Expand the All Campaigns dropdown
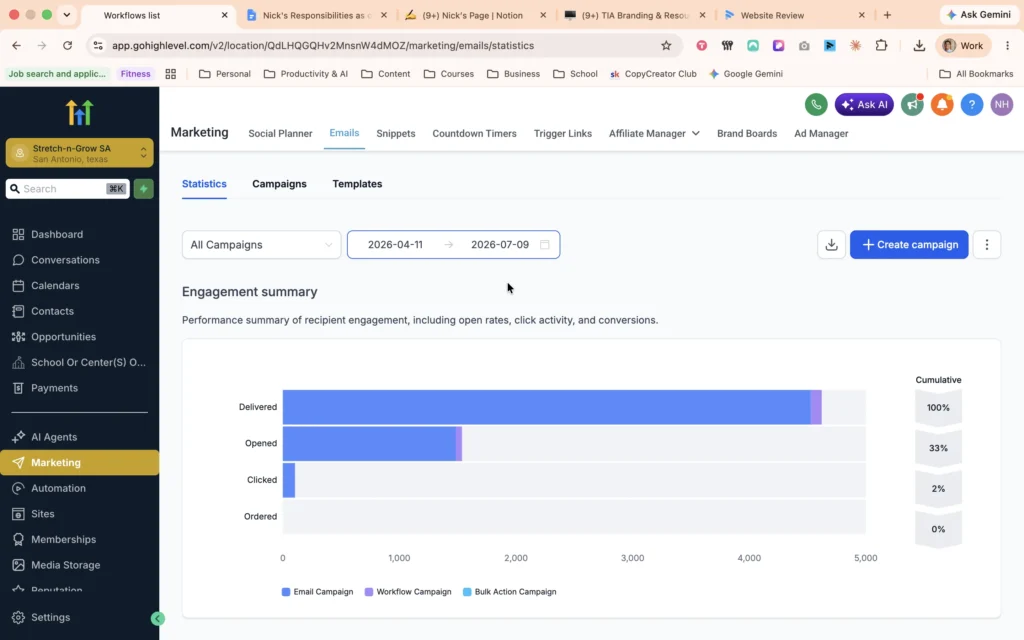1024x640 pixels. (261, 244)
